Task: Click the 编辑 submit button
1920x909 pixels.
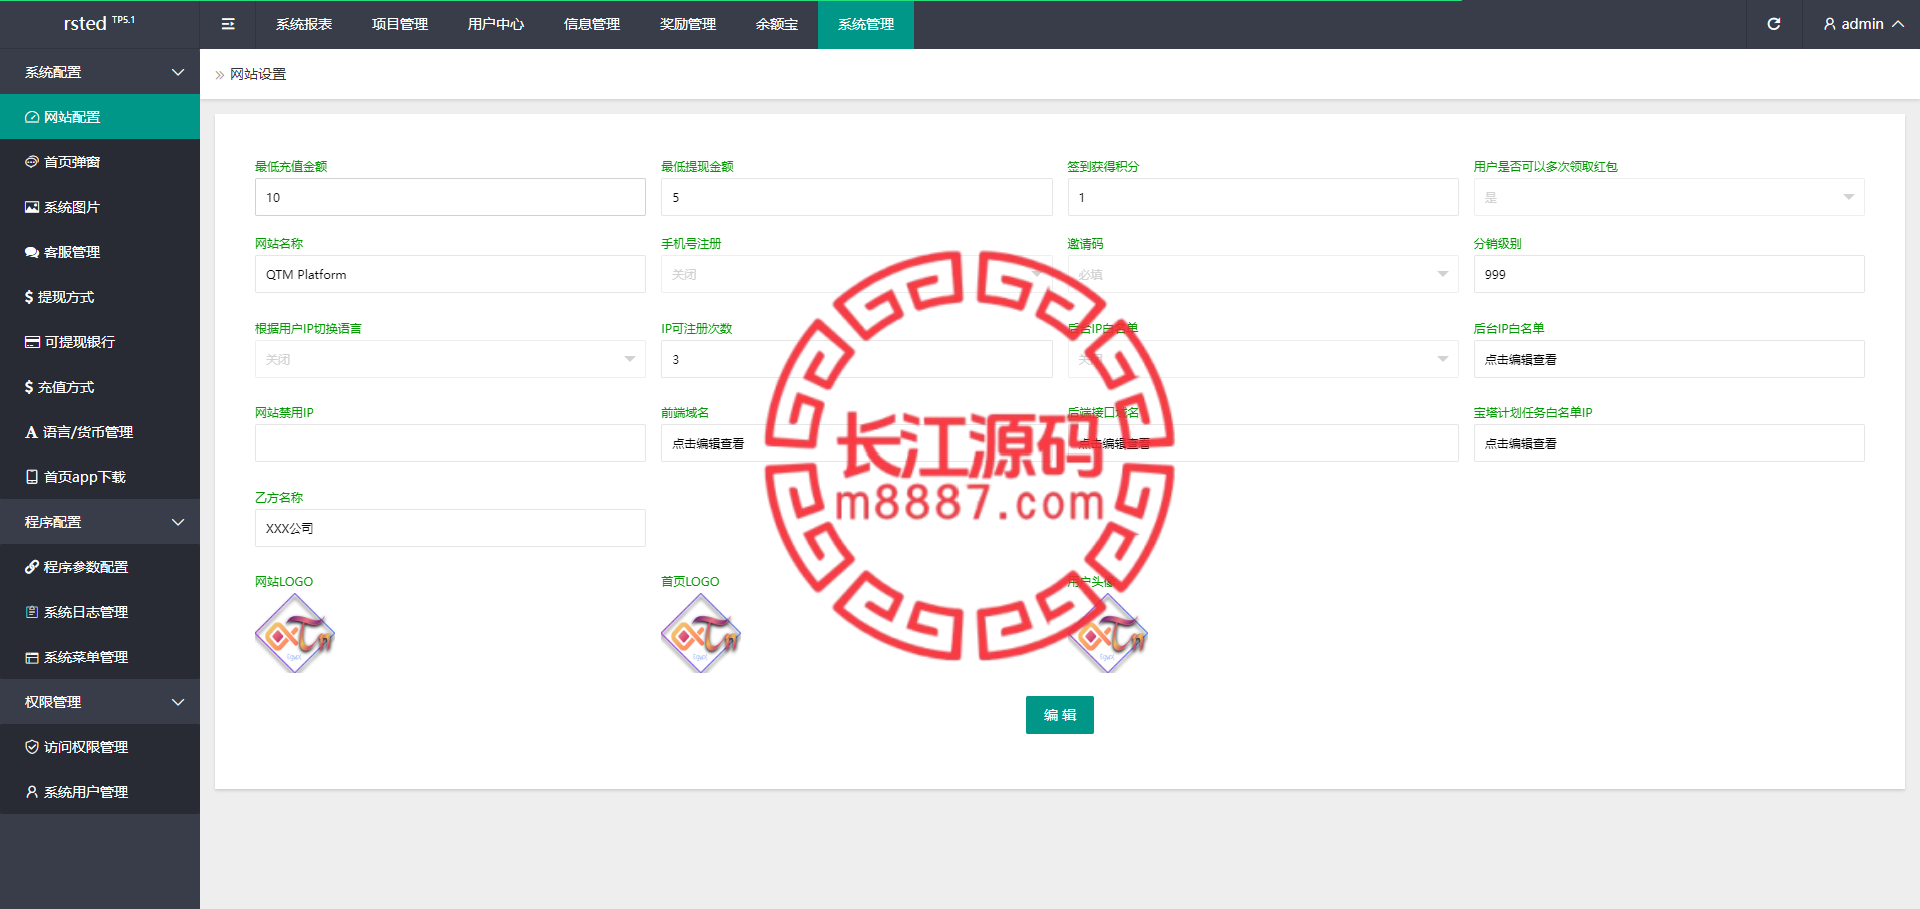Action: point(1060,715)
